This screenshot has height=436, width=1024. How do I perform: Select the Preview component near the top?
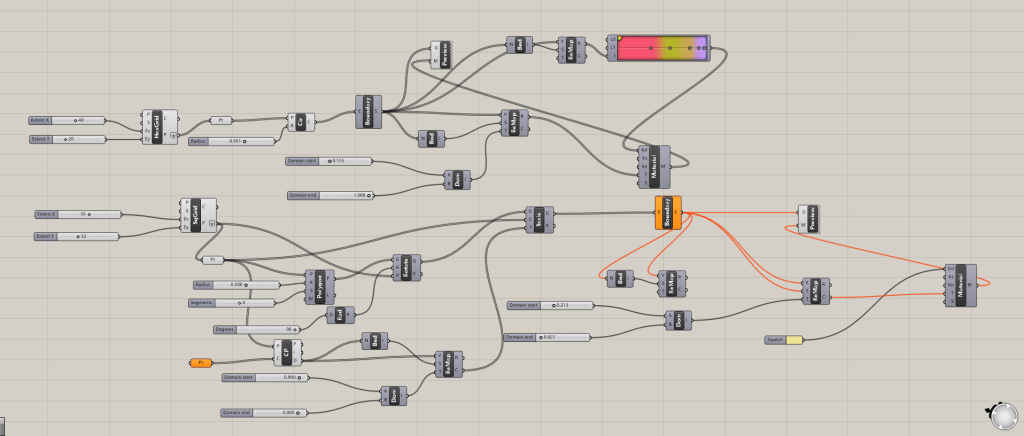coord(440,54)
